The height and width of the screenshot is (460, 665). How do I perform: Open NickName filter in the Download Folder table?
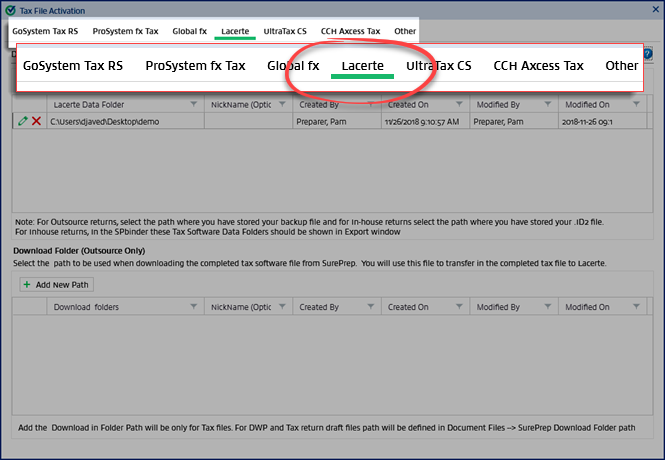(x=282, y=308)
